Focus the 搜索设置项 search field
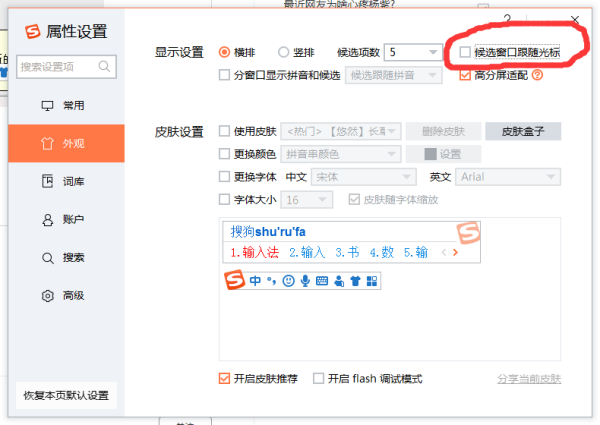Image resolution: width=600 pixels, height=425 pixels. [66, 67]
